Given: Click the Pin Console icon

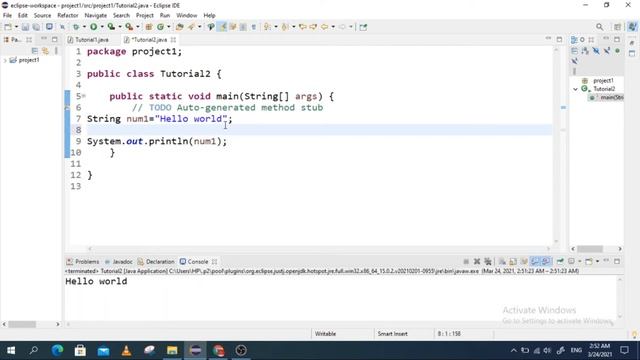Looking at the screenshot, I should point(560,261).
